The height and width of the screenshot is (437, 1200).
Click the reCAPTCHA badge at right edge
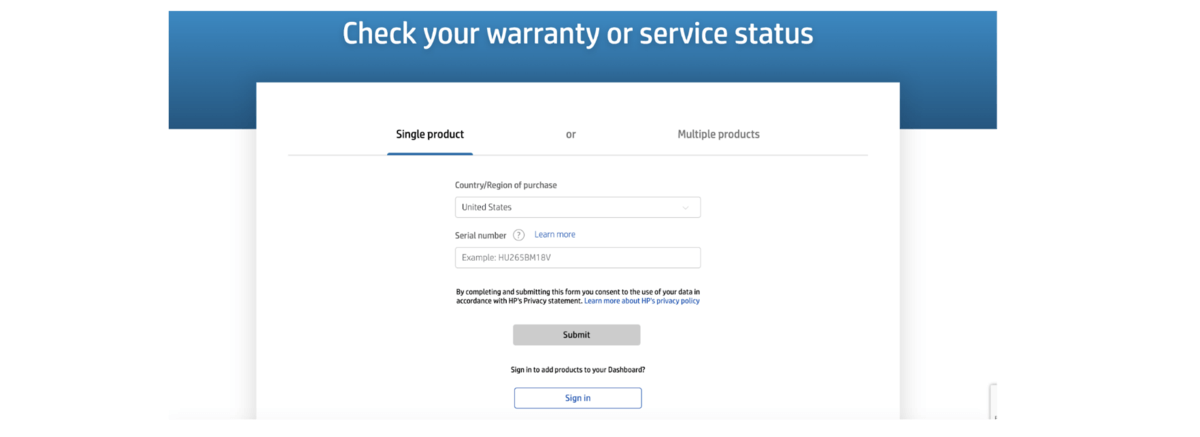pyautogui.click(x=993, y=400)
